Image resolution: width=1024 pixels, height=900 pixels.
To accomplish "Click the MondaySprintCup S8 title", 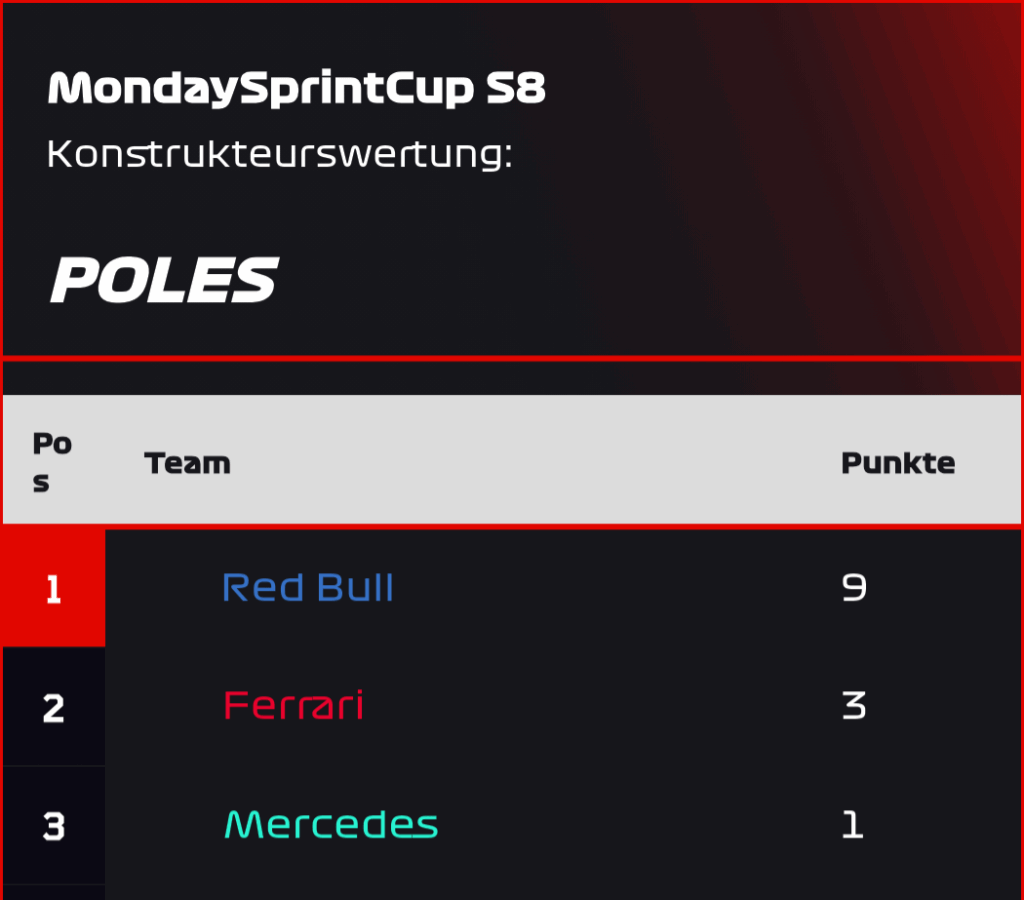I will tap(296, 88).
